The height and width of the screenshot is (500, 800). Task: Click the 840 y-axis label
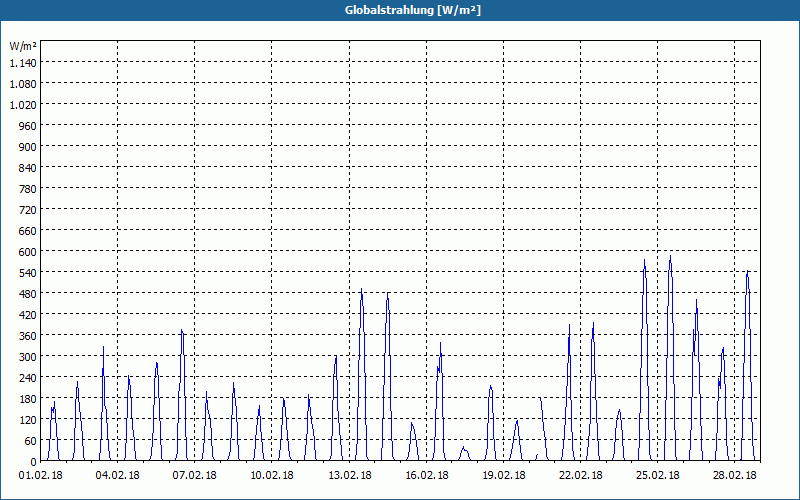pyautogui.click(x=28, y=167)
